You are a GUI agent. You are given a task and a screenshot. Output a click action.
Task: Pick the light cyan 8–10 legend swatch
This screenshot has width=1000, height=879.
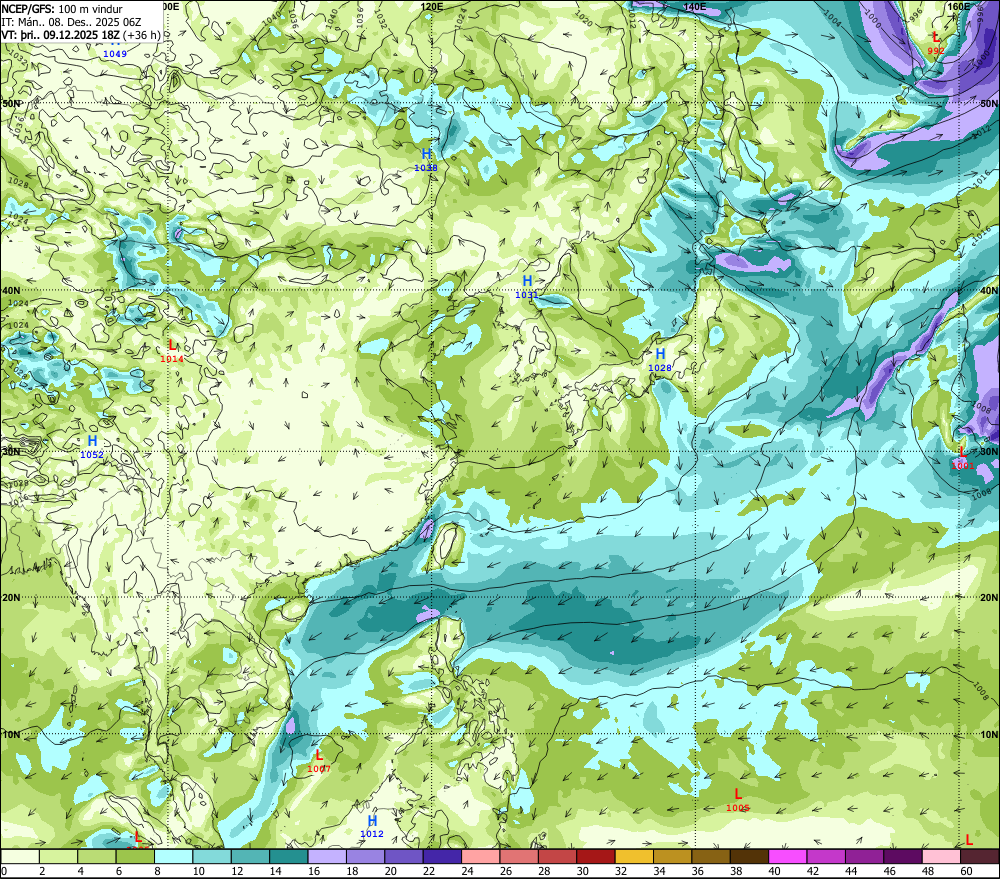coord(173,856)
